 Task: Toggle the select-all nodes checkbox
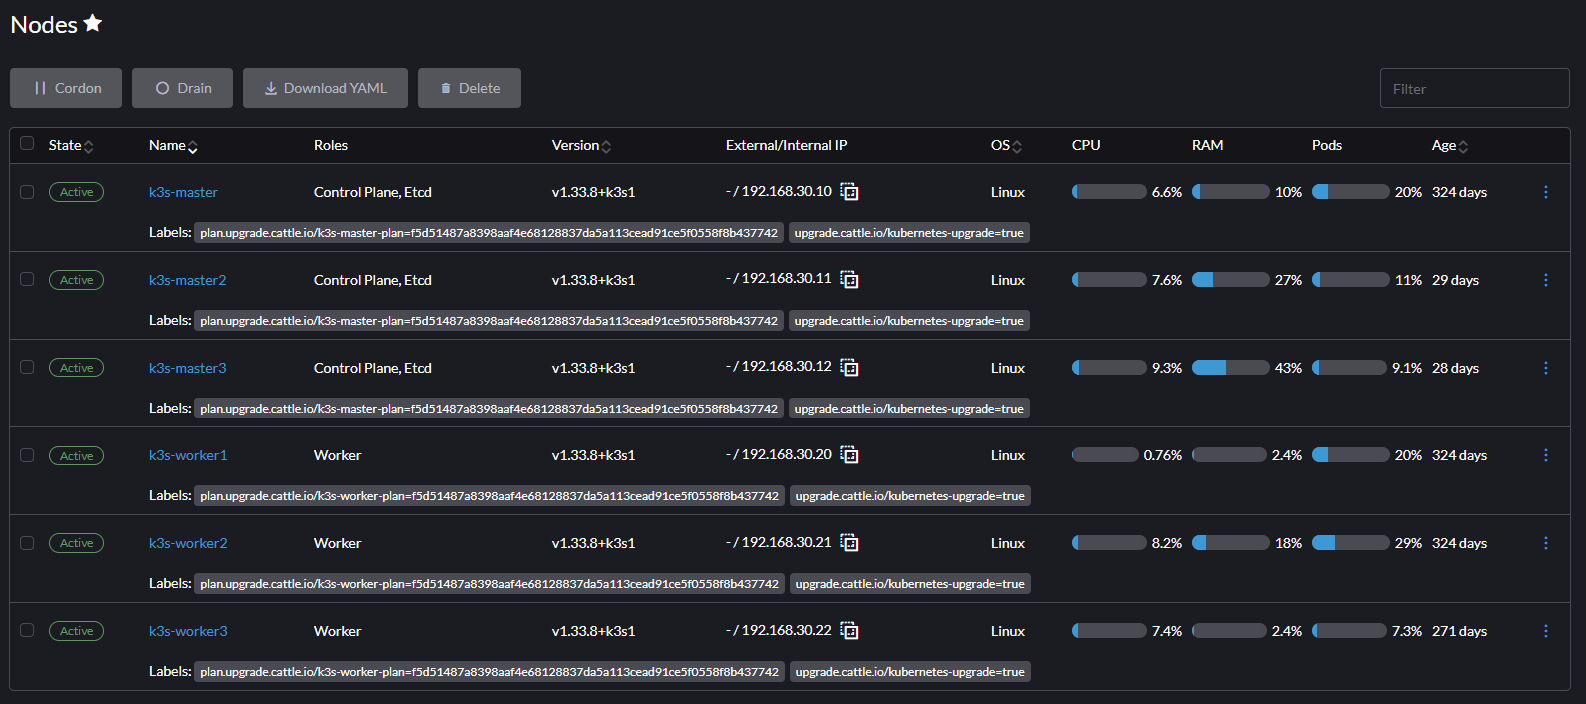click(27, 143)
